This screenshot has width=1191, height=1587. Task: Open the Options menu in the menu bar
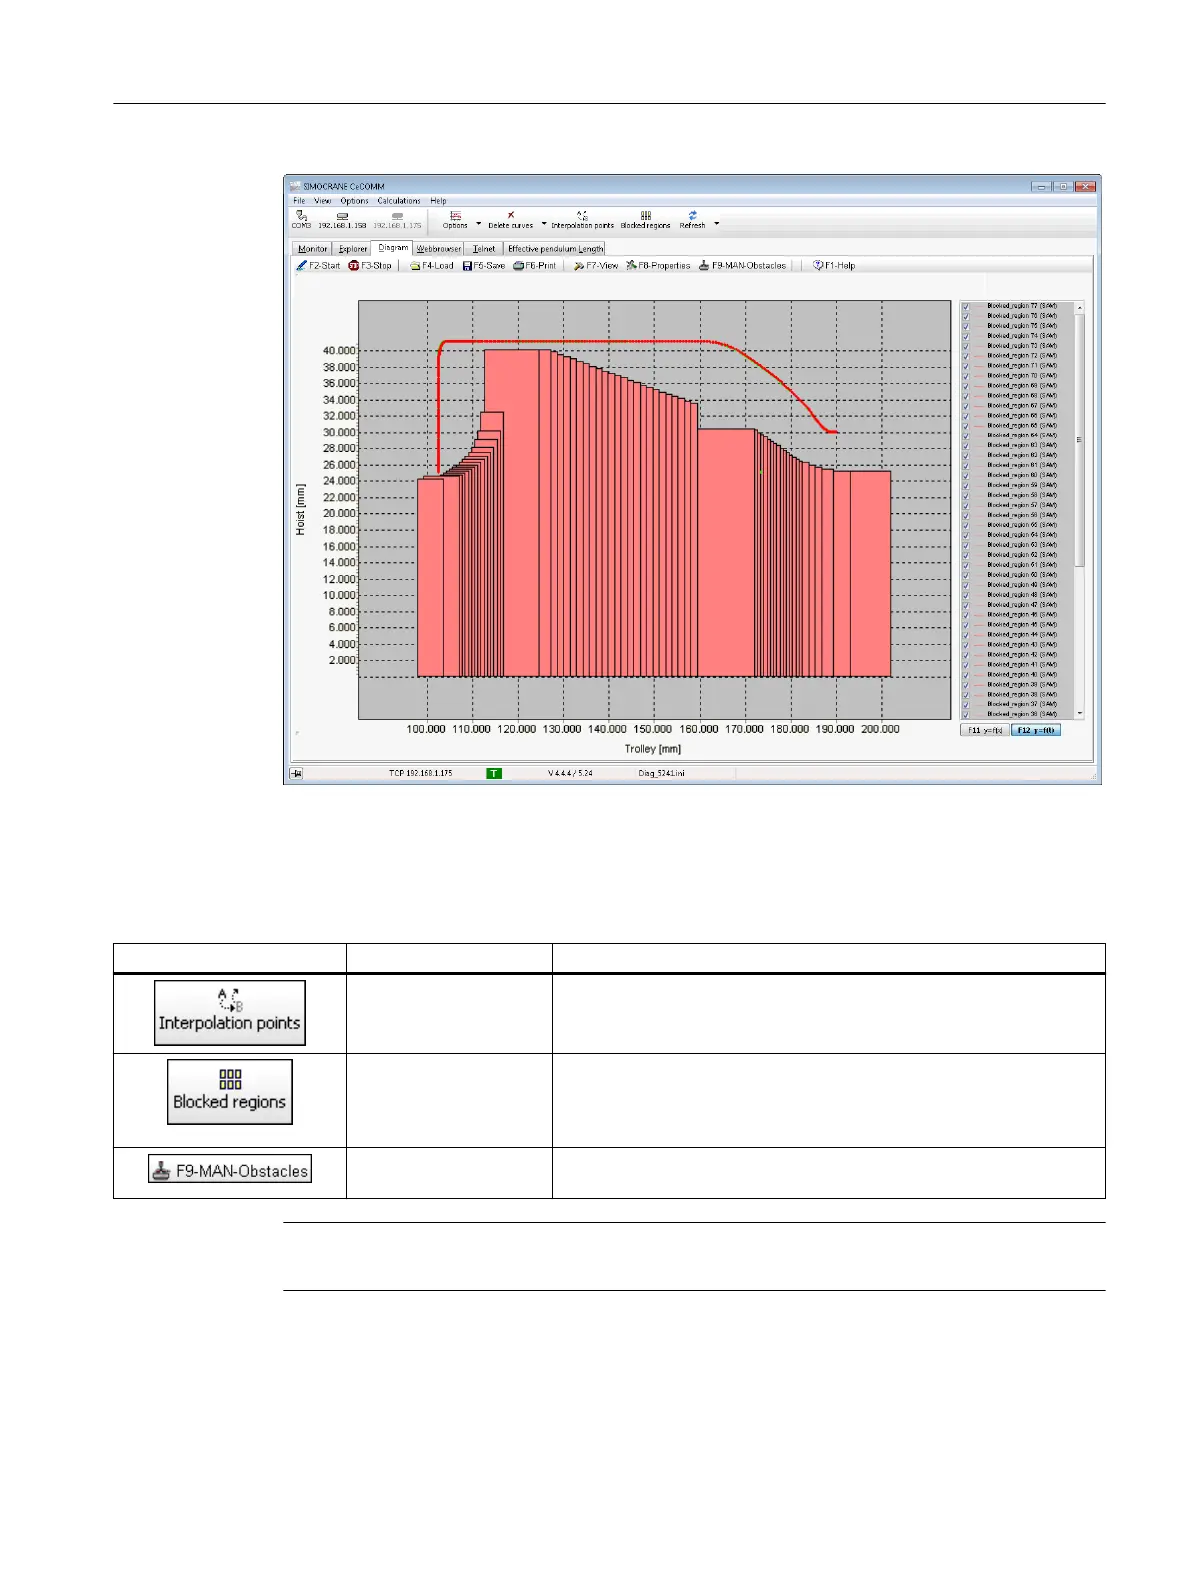pos(354,201)
